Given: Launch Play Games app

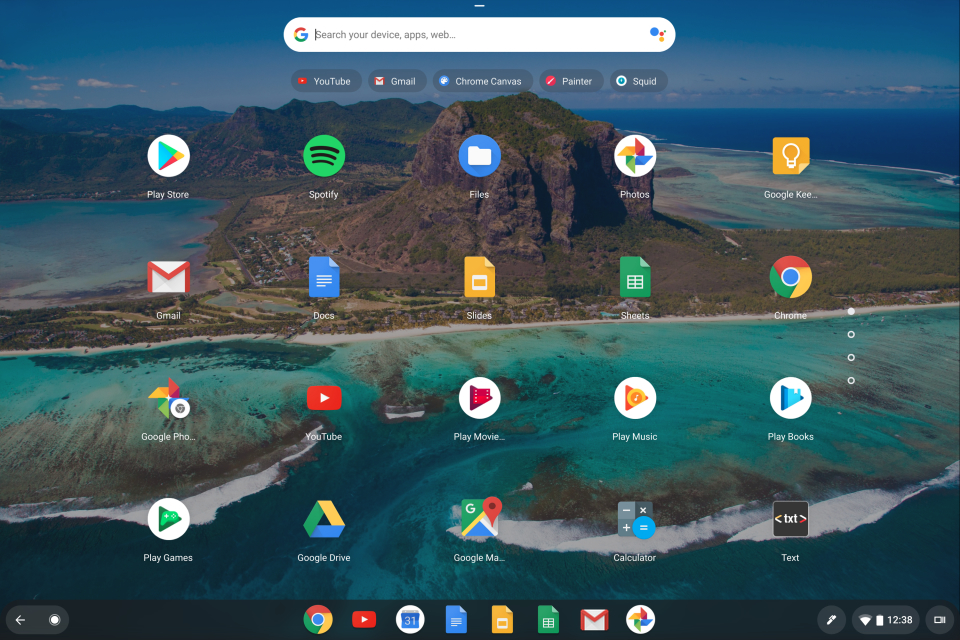Looking at the screenshot, I should [x=168, y=519].
